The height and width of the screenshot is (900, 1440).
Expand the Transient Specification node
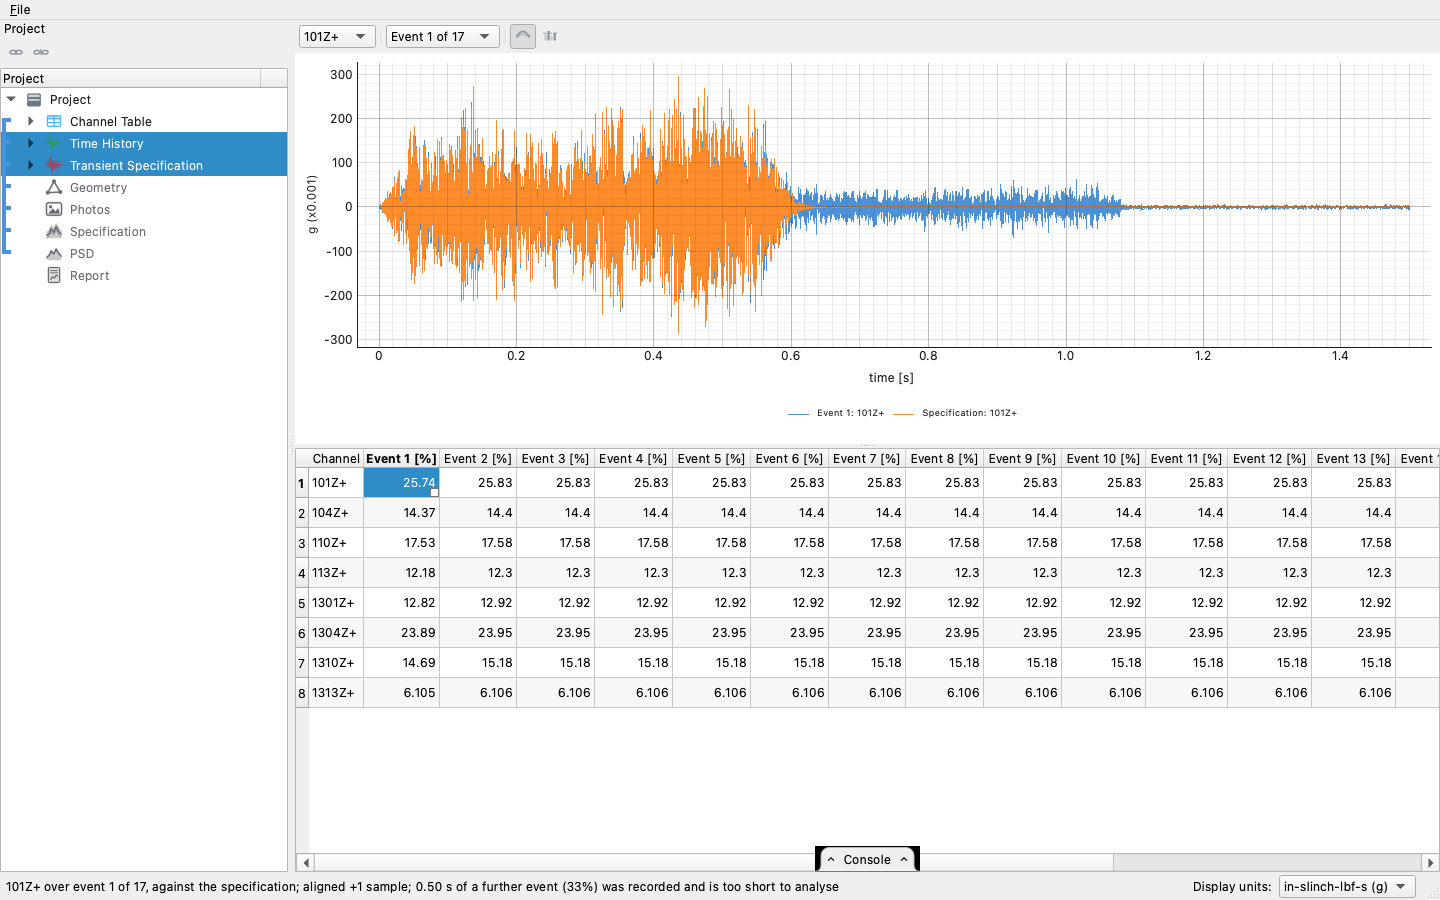point(31,165)
